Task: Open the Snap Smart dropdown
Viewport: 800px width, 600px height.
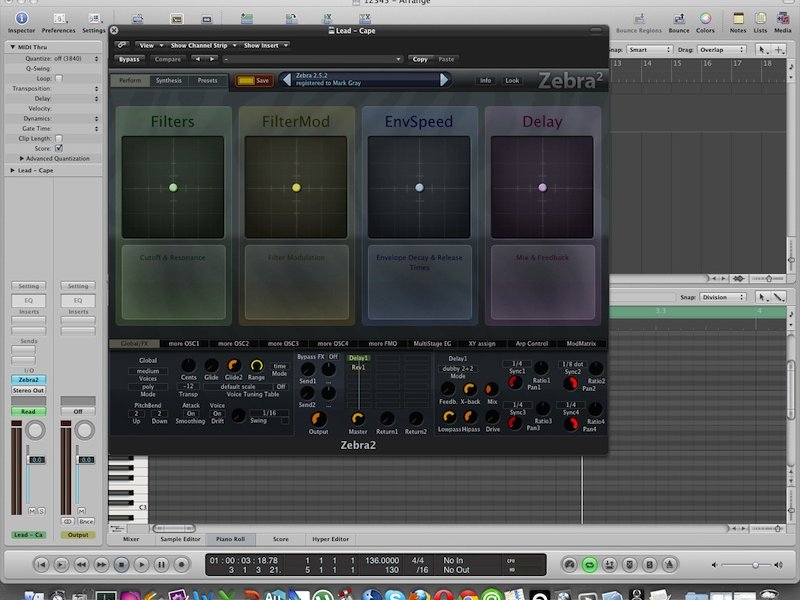Action: [x=649, y=49]
